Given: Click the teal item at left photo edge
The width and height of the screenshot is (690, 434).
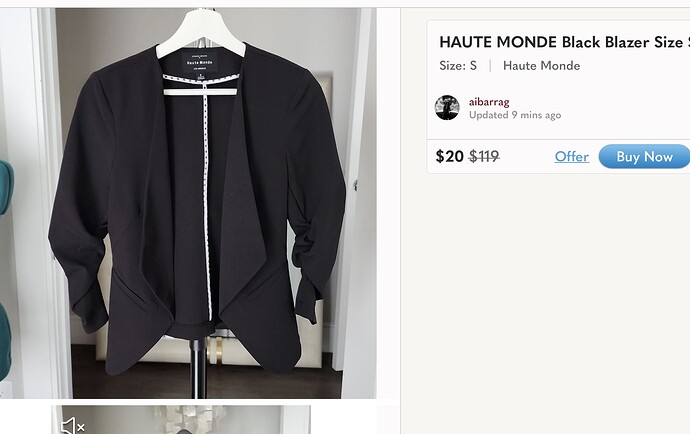Looking at the screenshot, I should (6, 187).
